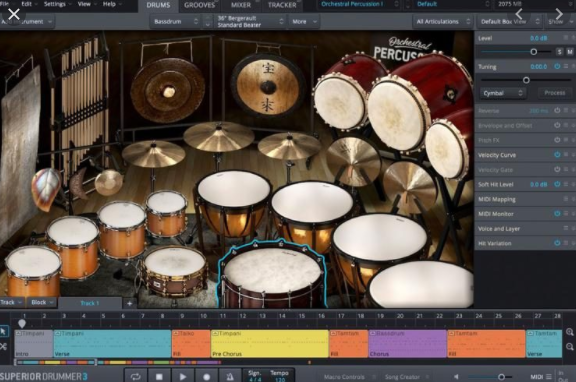Open the Cymbal tuning type dropdown
This screenshot has height=382, width=576.
point(503,93)
